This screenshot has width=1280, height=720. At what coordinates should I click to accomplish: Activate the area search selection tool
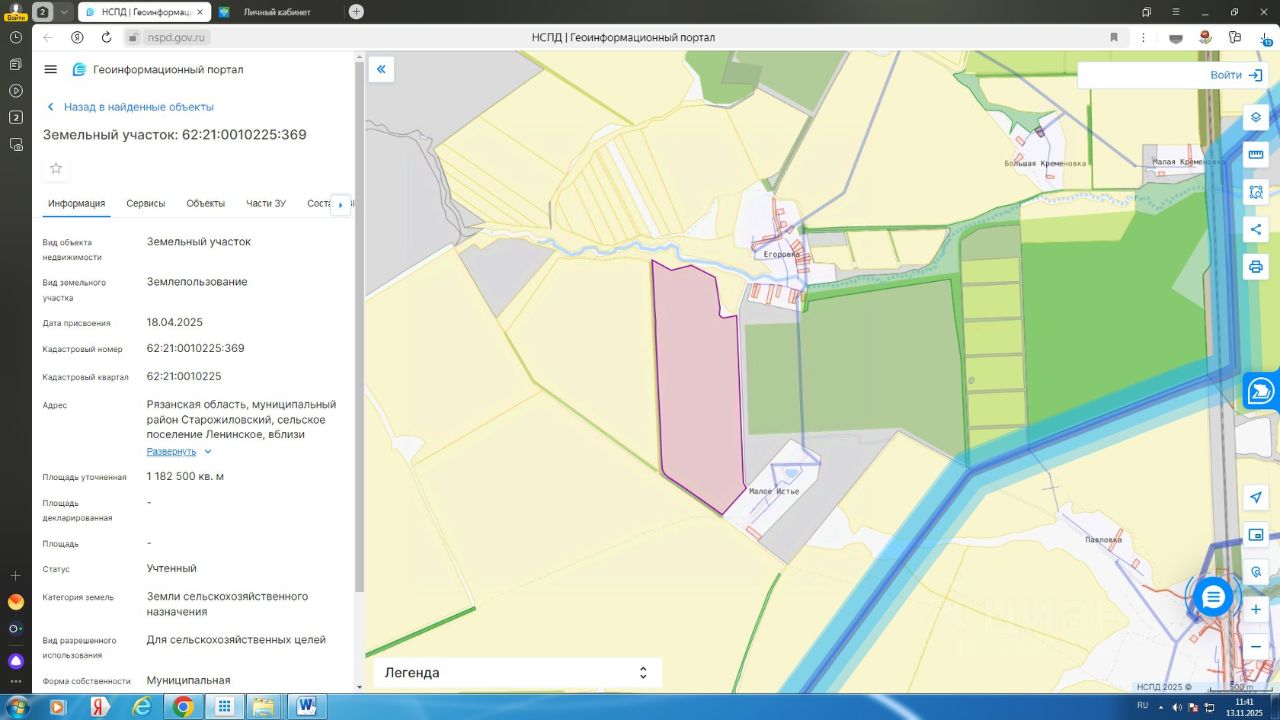(x=1256, y=192)
